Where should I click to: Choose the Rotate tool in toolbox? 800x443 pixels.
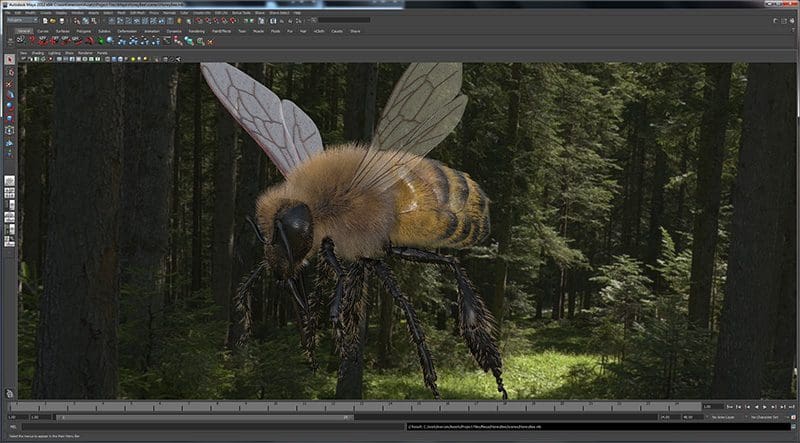[10, 107]
